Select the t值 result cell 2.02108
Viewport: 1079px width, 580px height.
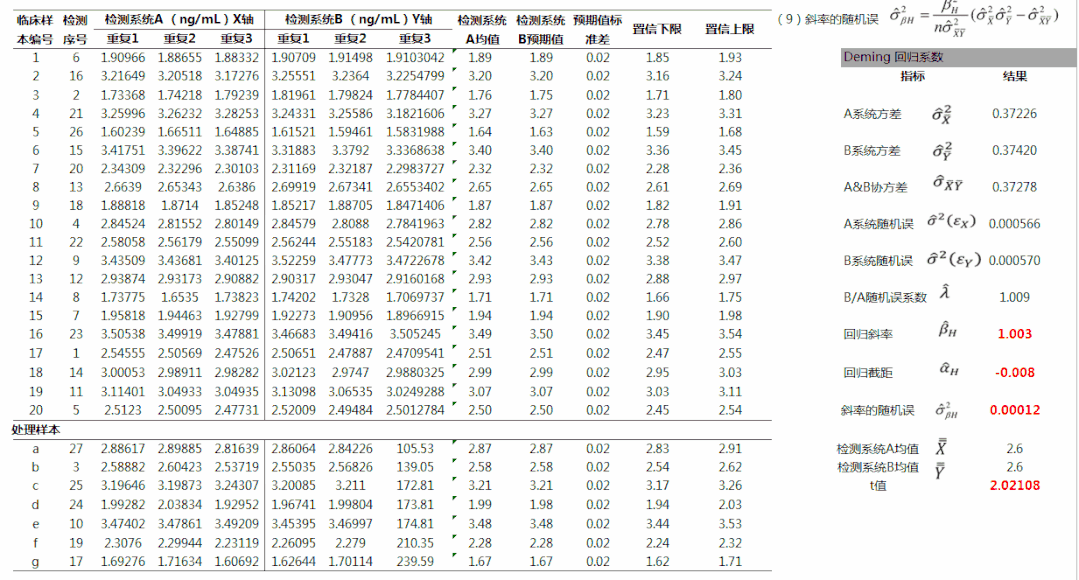pos(1014,485)
